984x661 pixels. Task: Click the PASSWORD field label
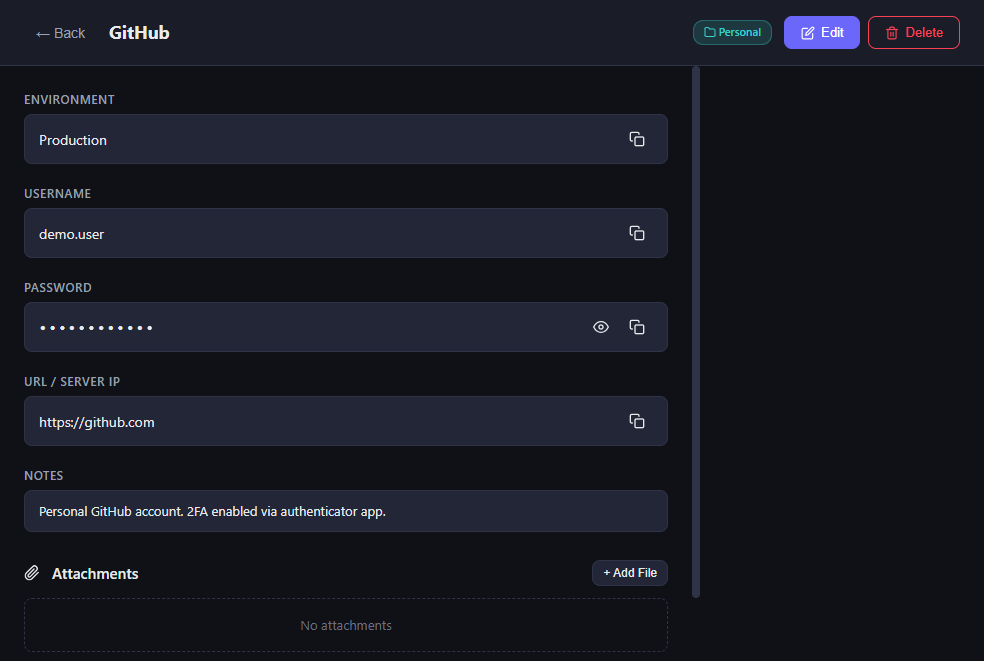(x=58, y=288)
